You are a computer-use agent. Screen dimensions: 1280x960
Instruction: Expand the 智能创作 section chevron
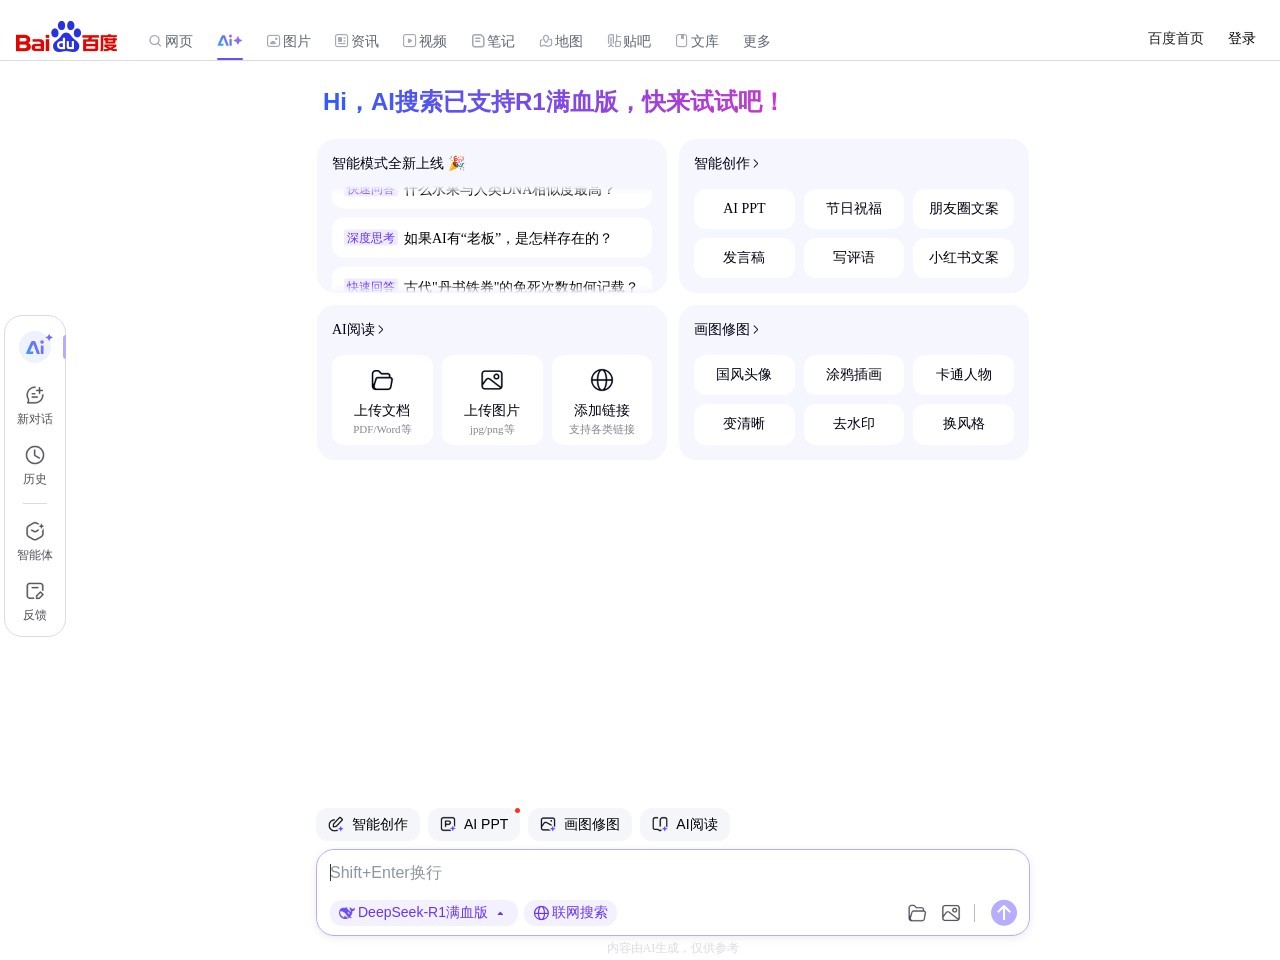point(756,163)
